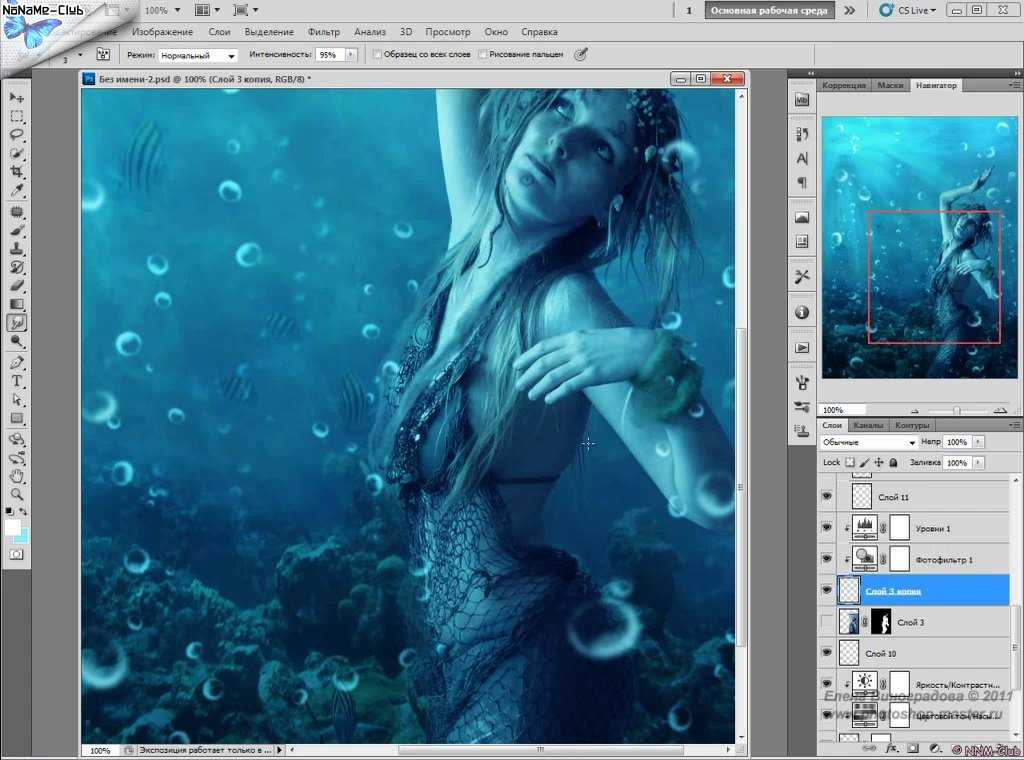Image resolution: width=1024 pixels, height=760 pixels.
Task: Click the layer style fx button
Action: coord(891,749)
